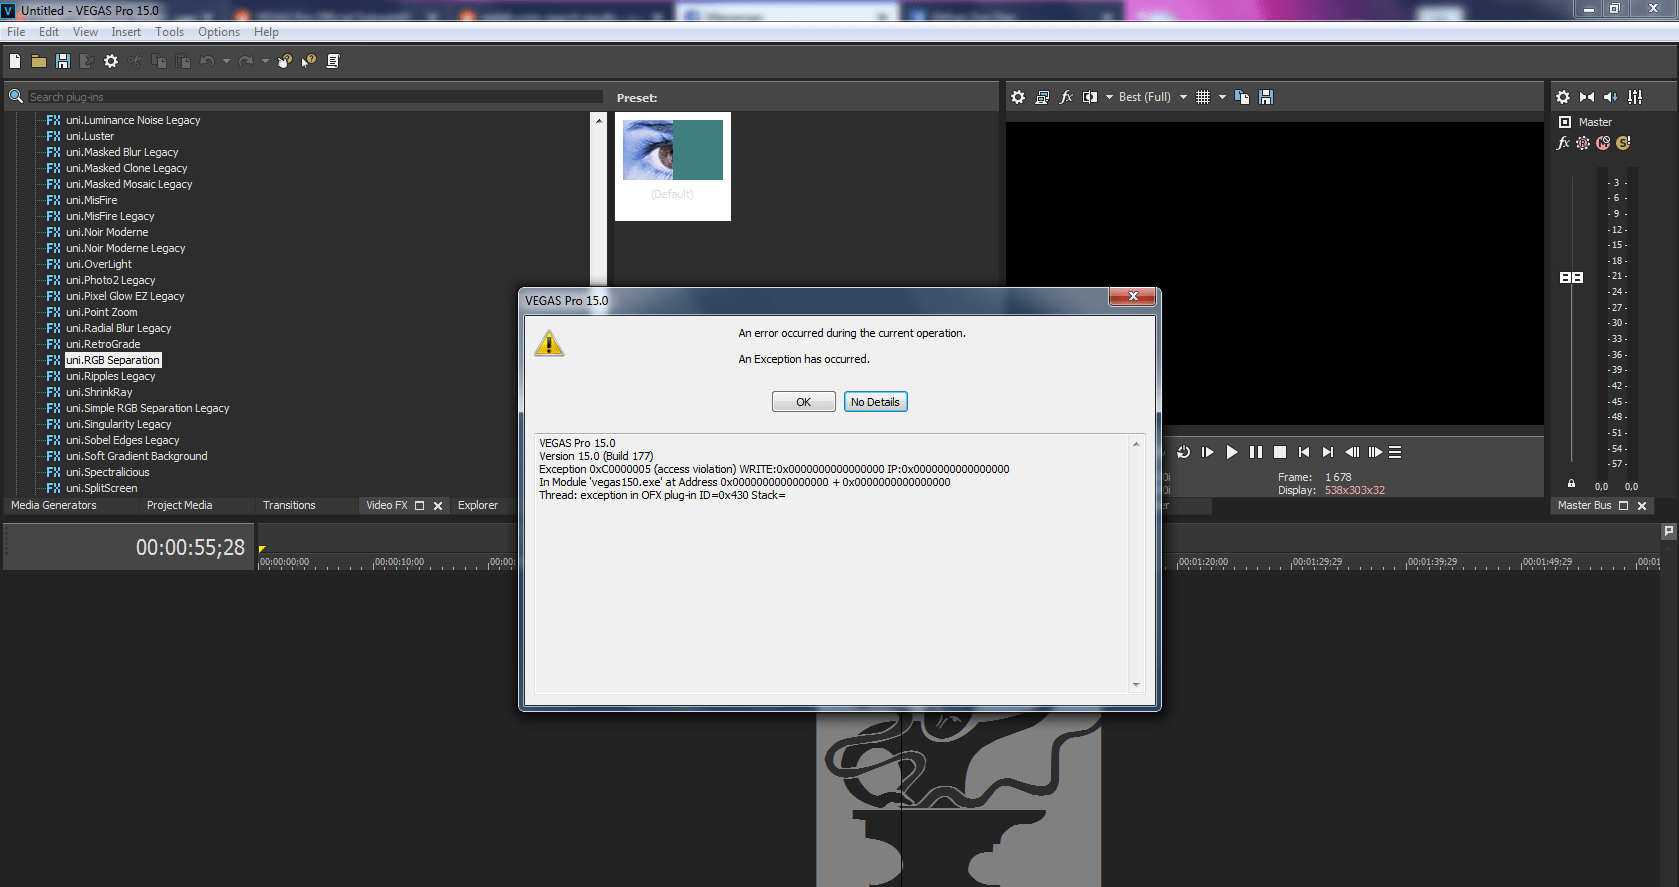This screenshot has width=1679, height=887.
Task: Open Master Bus audio properties gear
Action: (1563, 97)
